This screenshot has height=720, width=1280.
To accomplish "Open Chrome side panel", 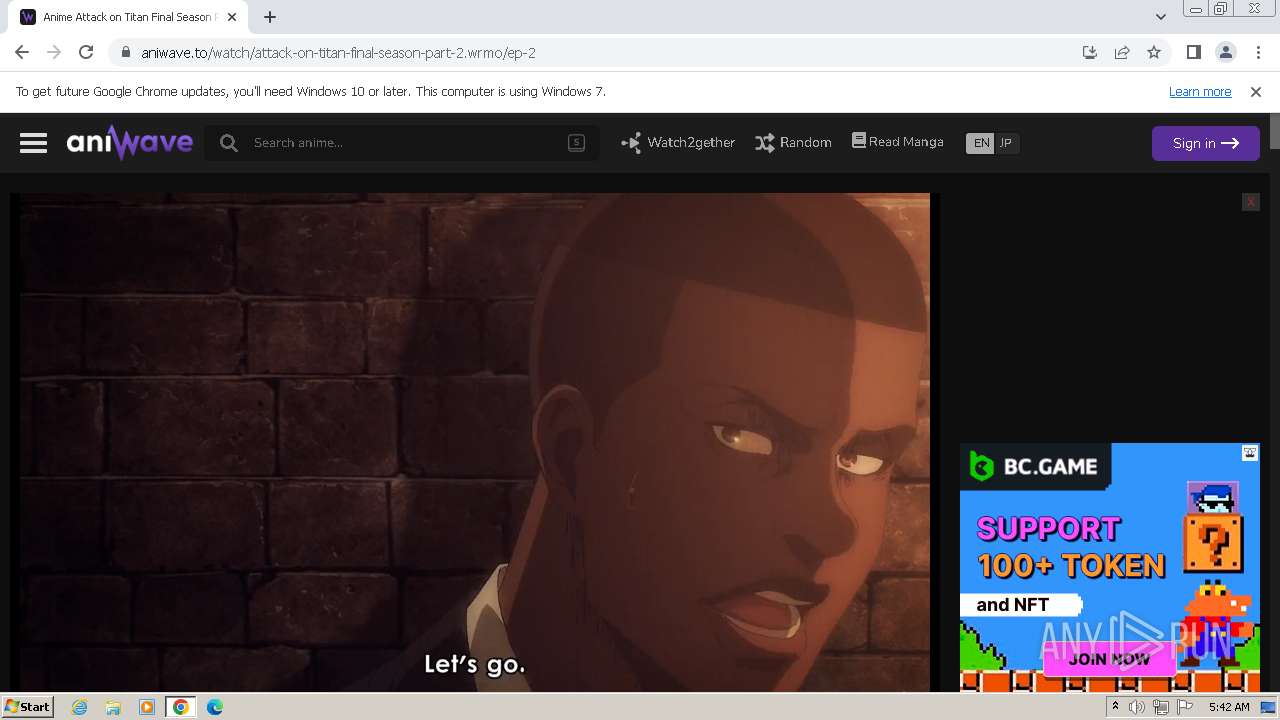I will pos(1193,52).
